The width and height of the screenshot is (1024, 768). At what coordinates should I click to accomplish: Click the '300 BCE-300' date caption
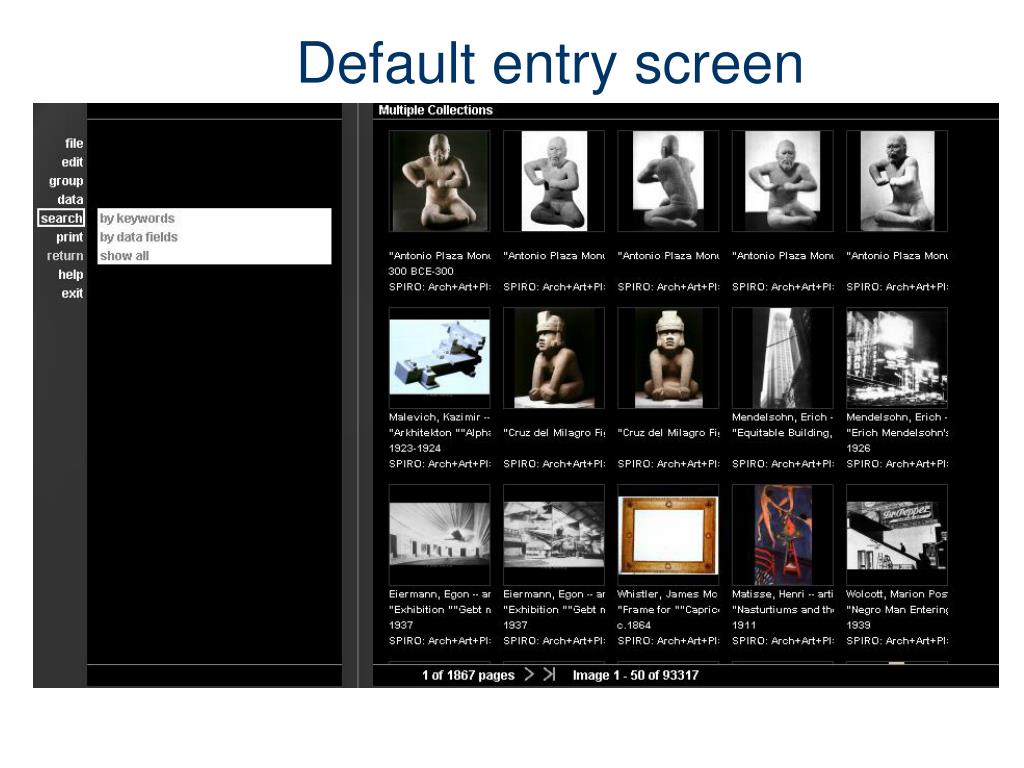pos(421,271)
